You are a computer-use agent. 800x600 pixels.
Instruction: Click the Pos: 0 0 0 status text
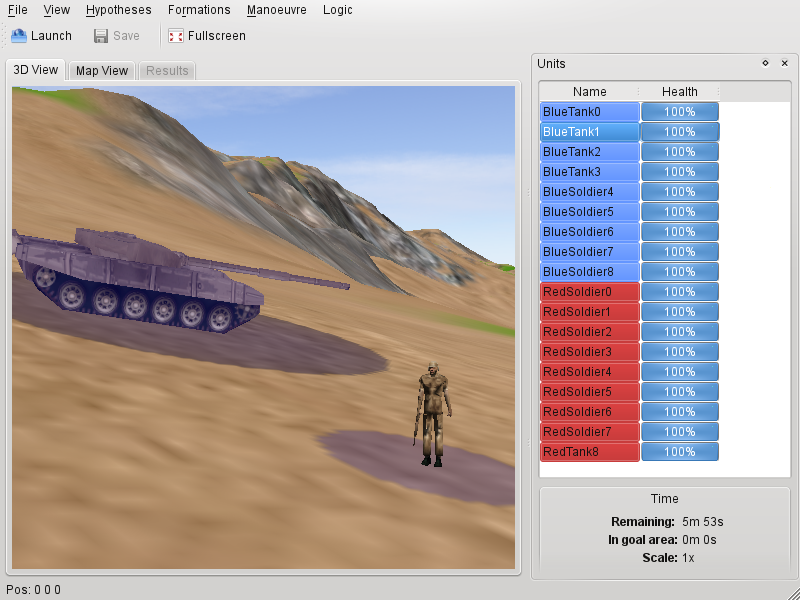tap(34, 590)
